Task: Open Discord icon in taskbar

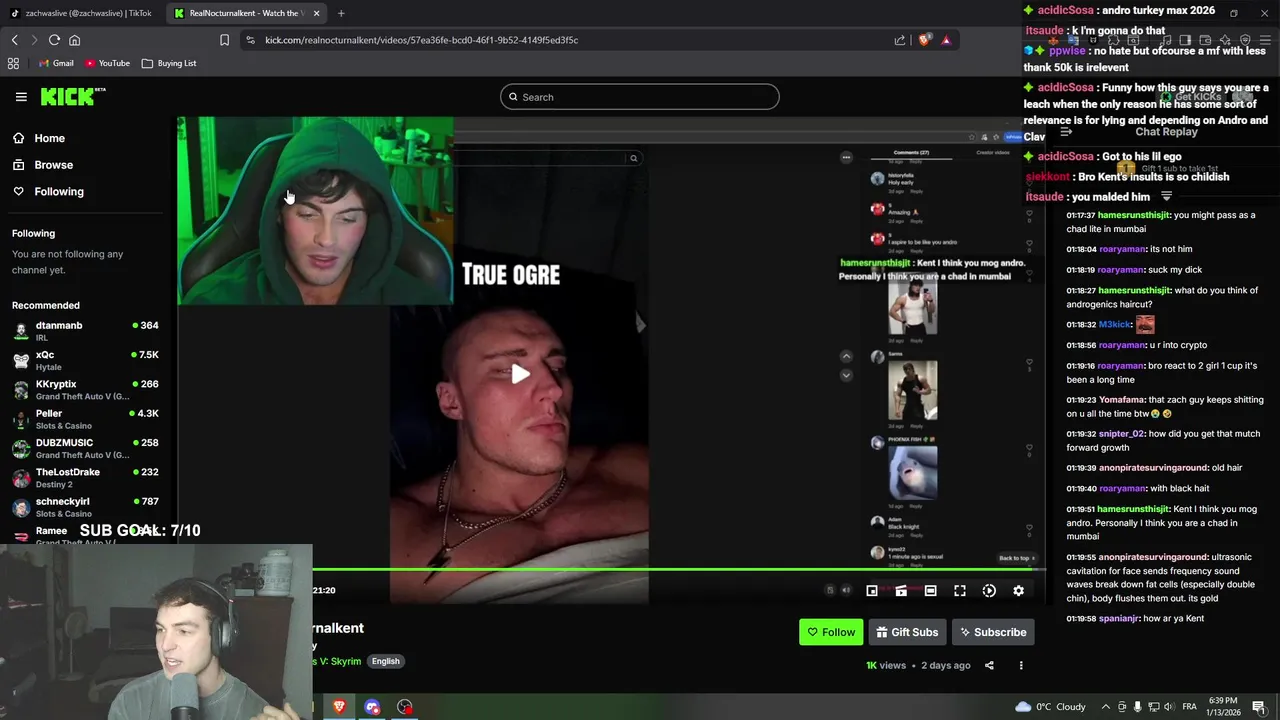Action: (372, 706)
